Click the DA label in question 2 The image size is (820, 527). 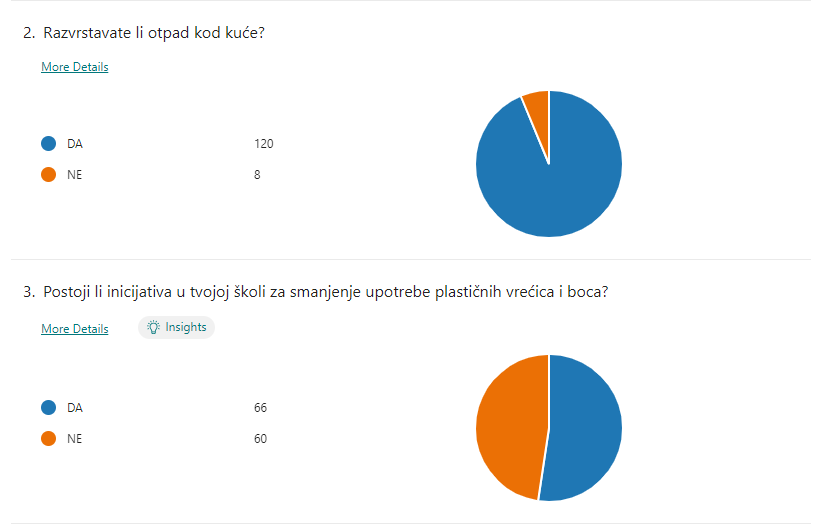tap(75, 144)
